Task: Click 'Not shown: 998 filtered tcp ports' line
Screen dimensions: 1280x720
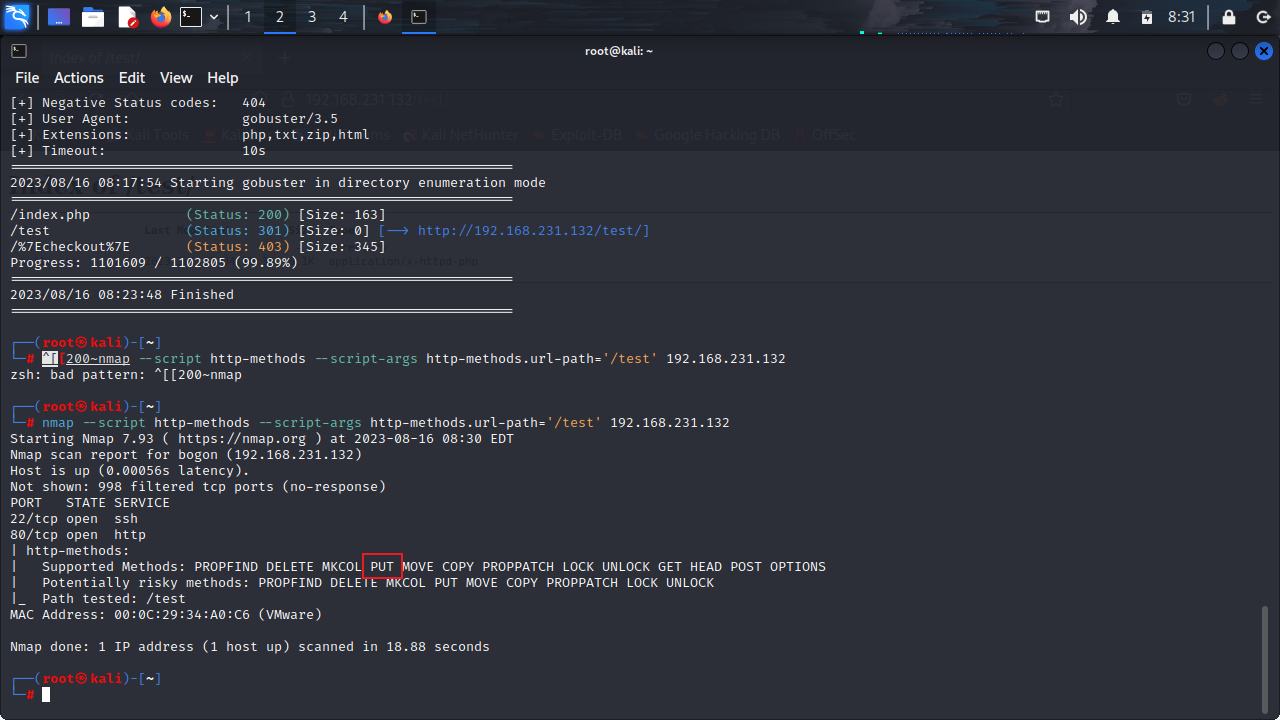Action: [198, 487]
